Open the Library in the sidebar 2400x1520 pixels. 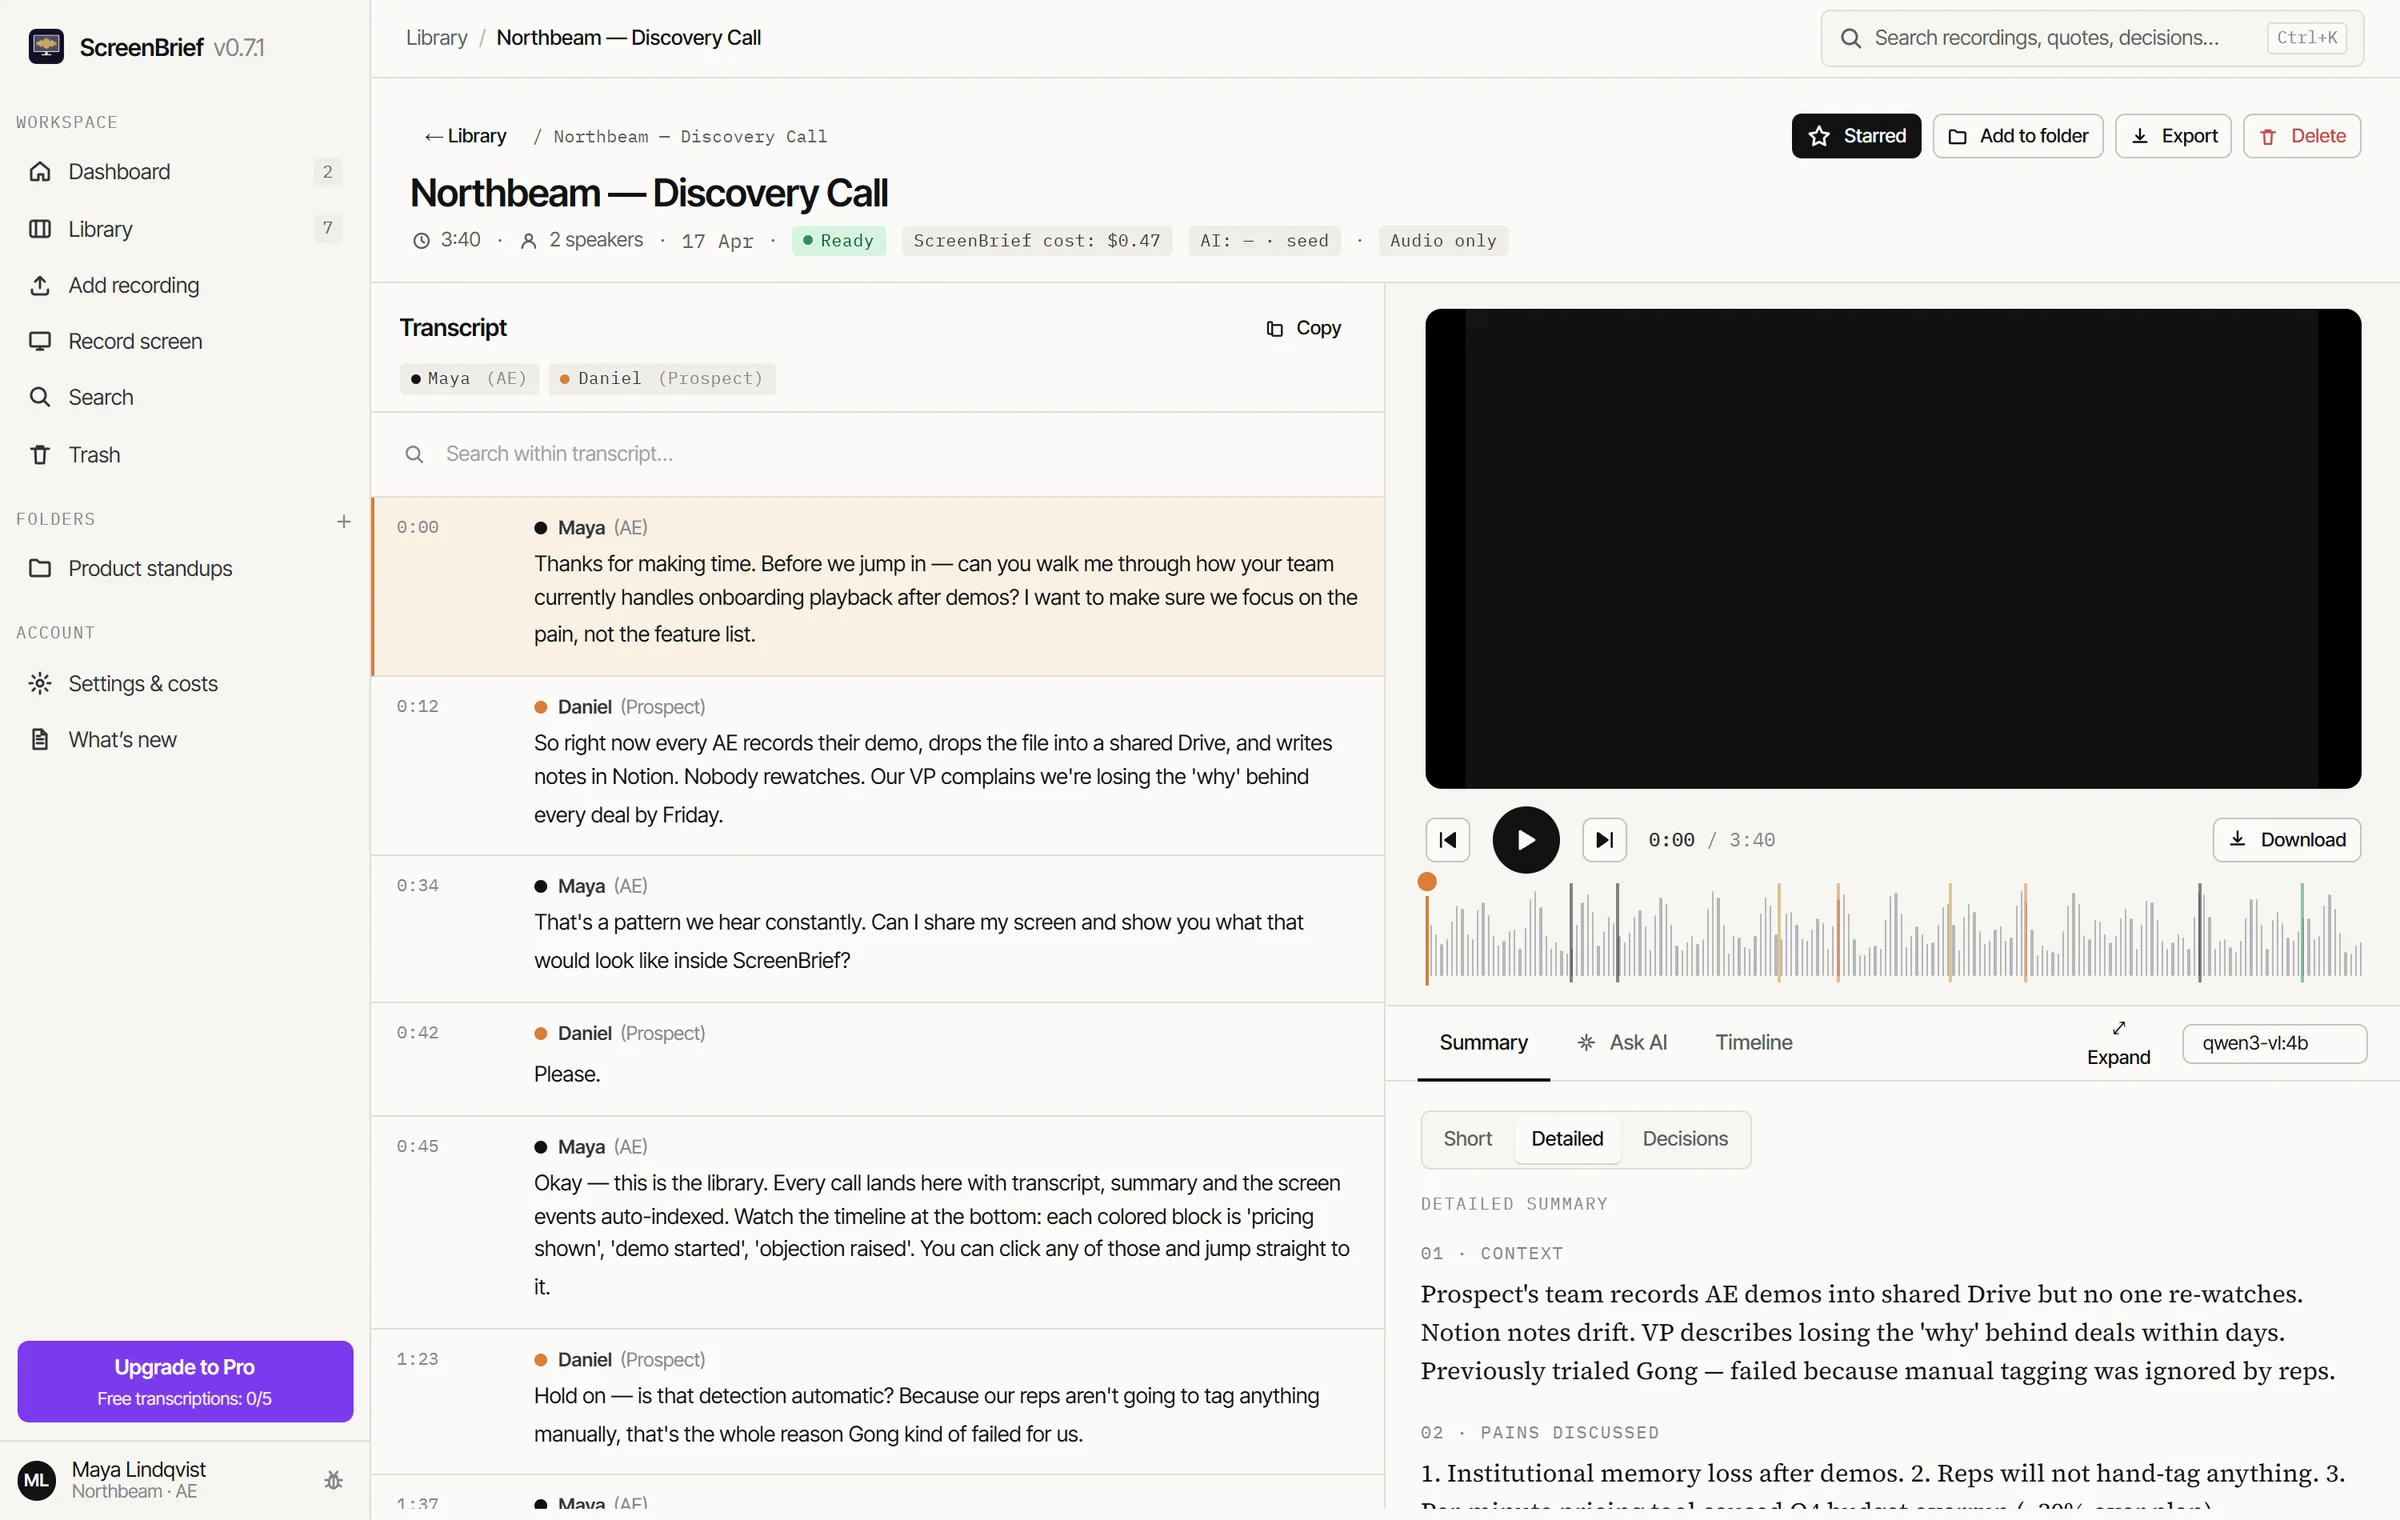(x=185, y=229)
